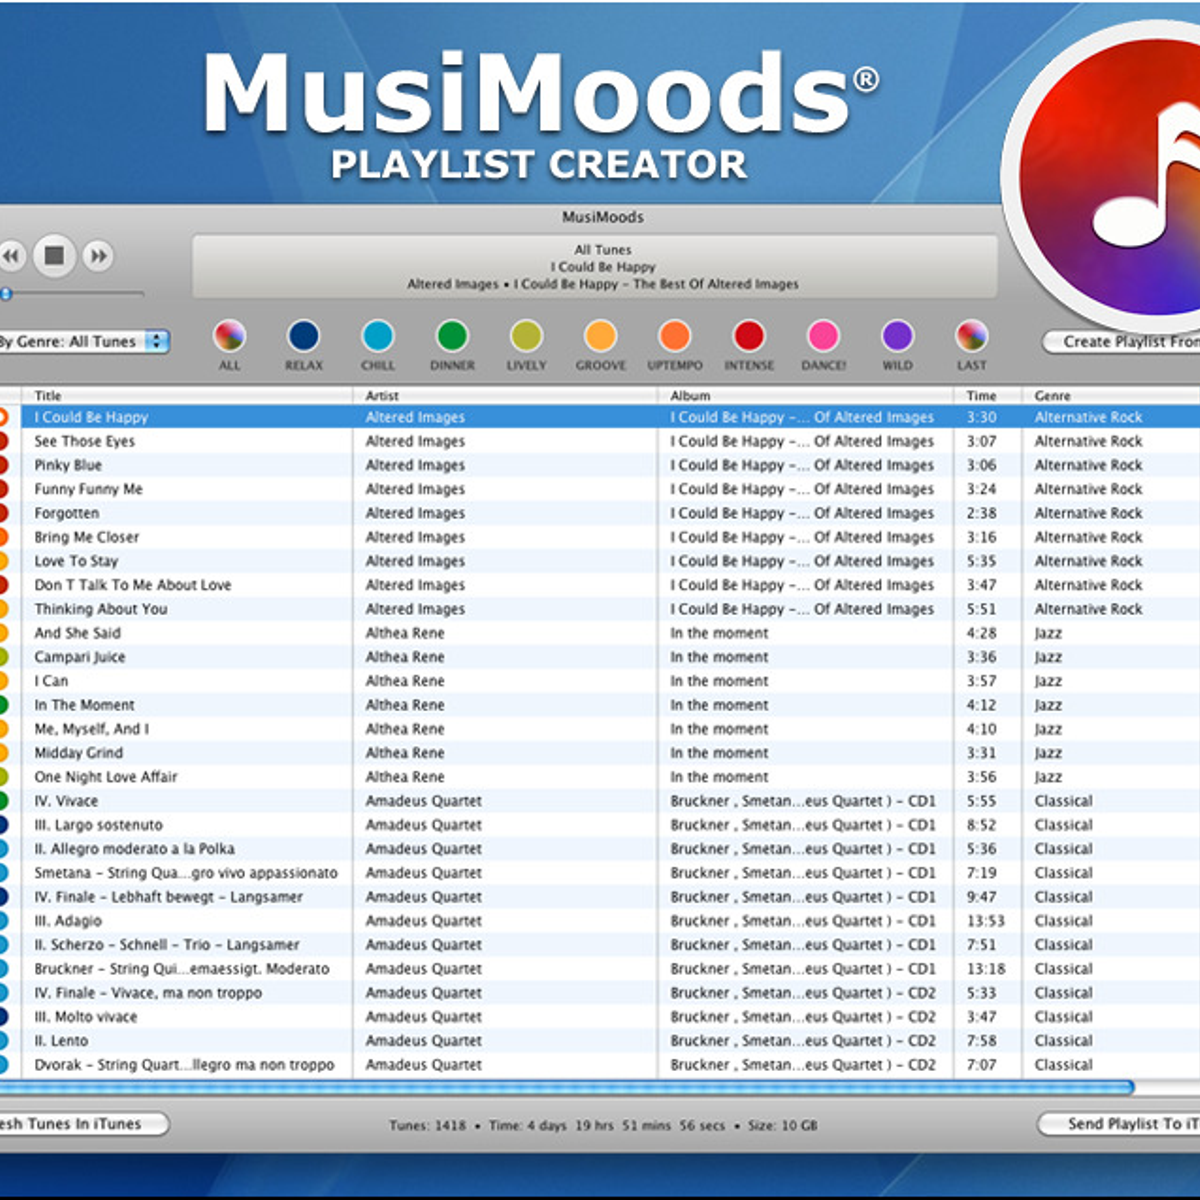The height and width of the screenshot is (1200, 1200).
Task: Select the tune 'See Those Eyes'
Action: click(x=600, y=441)
